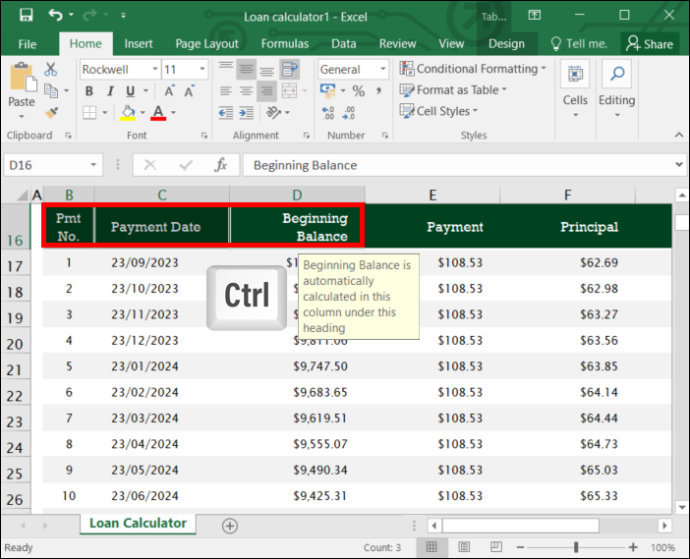The image size is (690, 559).
Task: Open the Page Layout tab
Action: click(x=207, y=44)
